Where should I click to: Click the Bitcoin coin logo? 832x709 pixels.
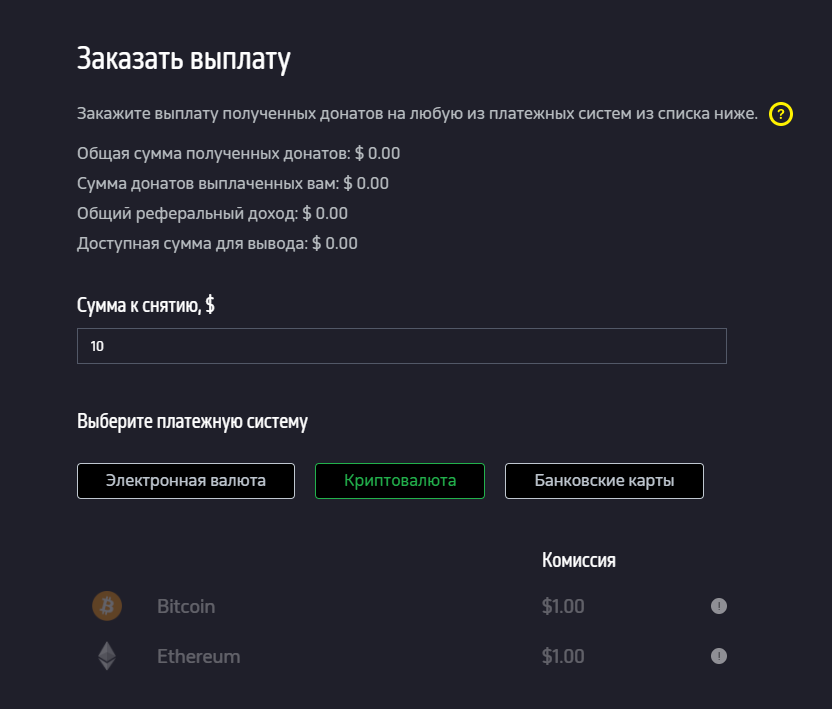tap(106, 606)
